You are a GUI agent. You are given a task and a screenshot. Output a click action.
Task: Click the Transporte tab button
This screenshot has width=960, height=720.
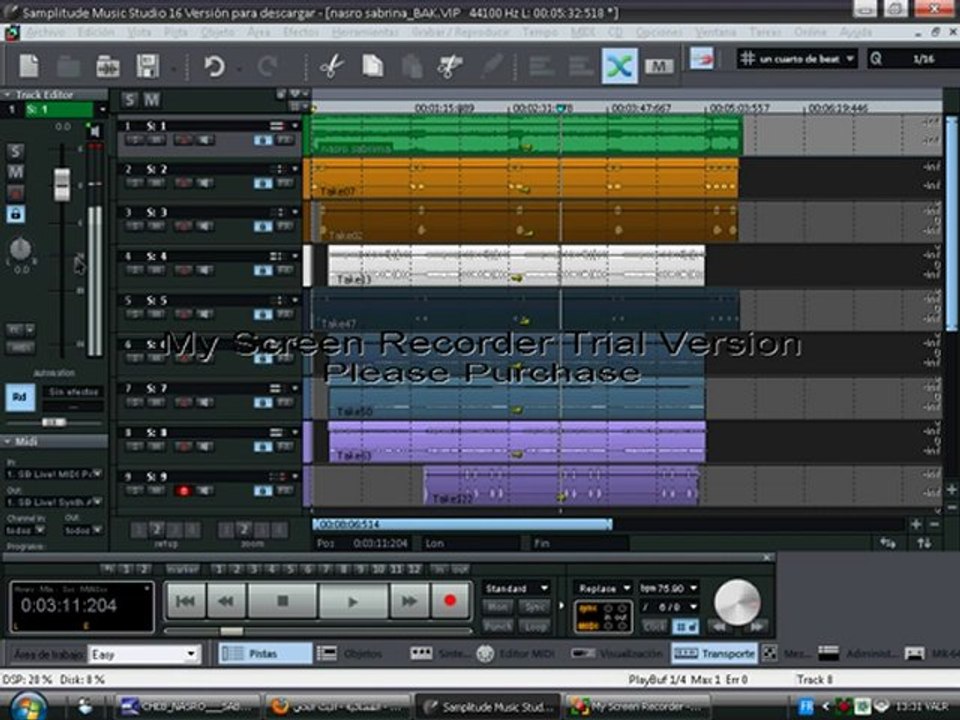(714, 654)
